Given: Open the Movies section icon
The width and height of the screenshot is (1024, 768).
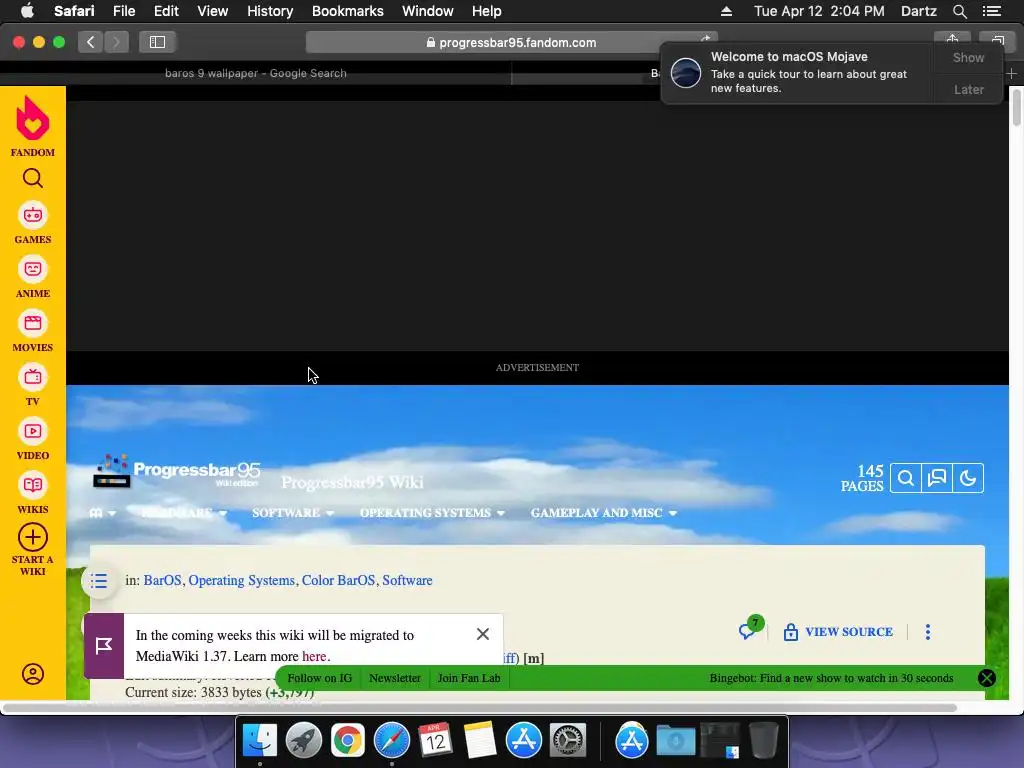Looking at the screenshot, I should 33,323.
